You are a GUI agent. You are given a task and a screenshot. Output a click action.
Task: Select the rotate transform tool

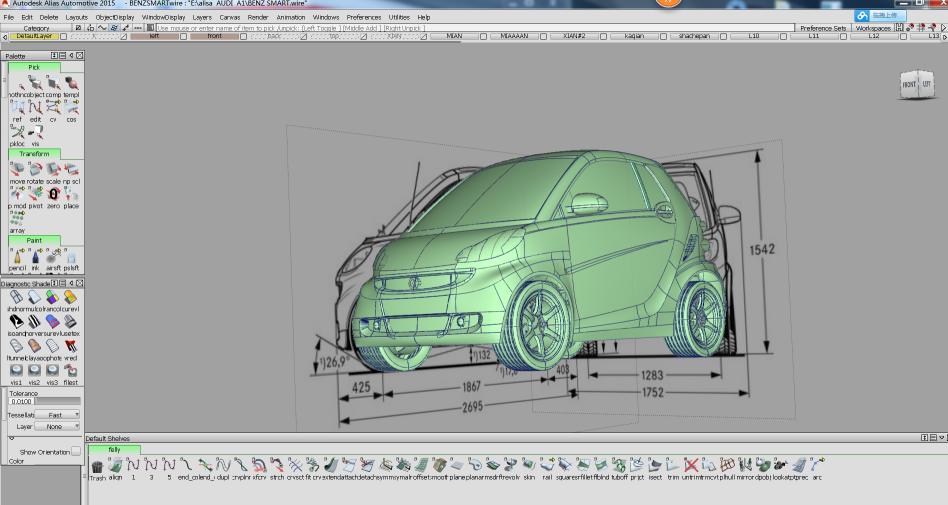pyautogui.click(x=35, y=169)
